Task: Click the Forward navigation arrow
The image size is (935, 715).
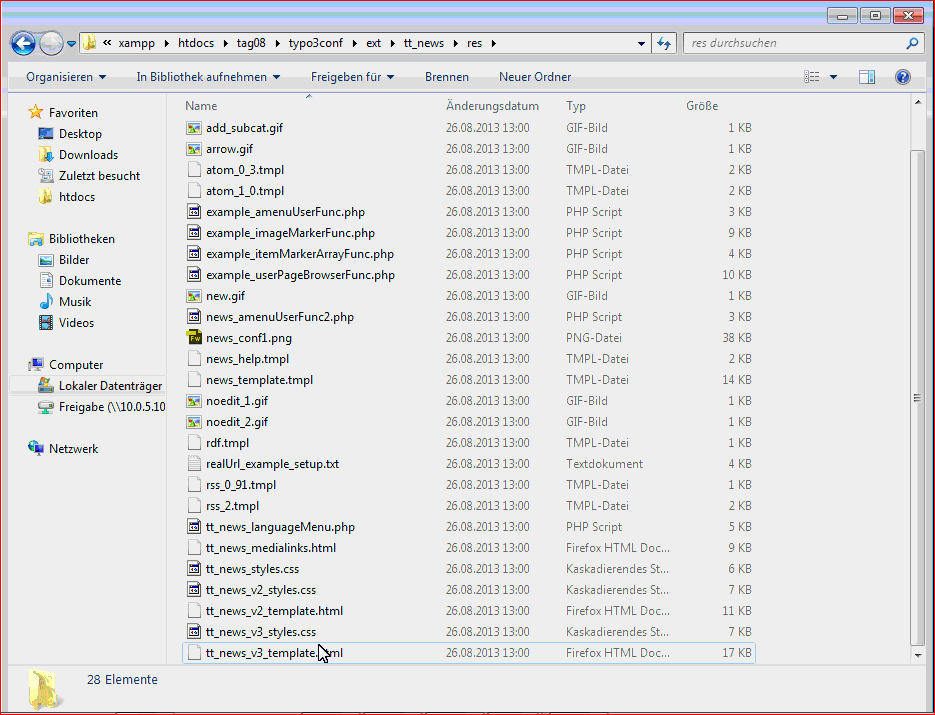Action: [x=51, y=44]
